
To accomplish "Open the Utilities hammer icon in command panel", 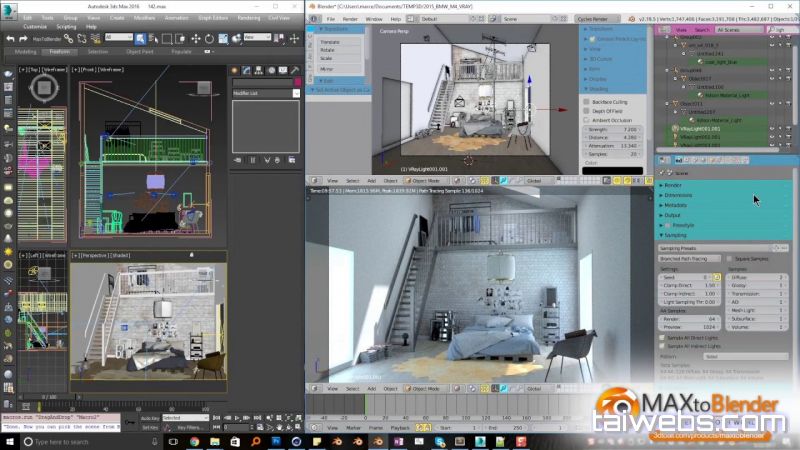I will pos(293,72).
